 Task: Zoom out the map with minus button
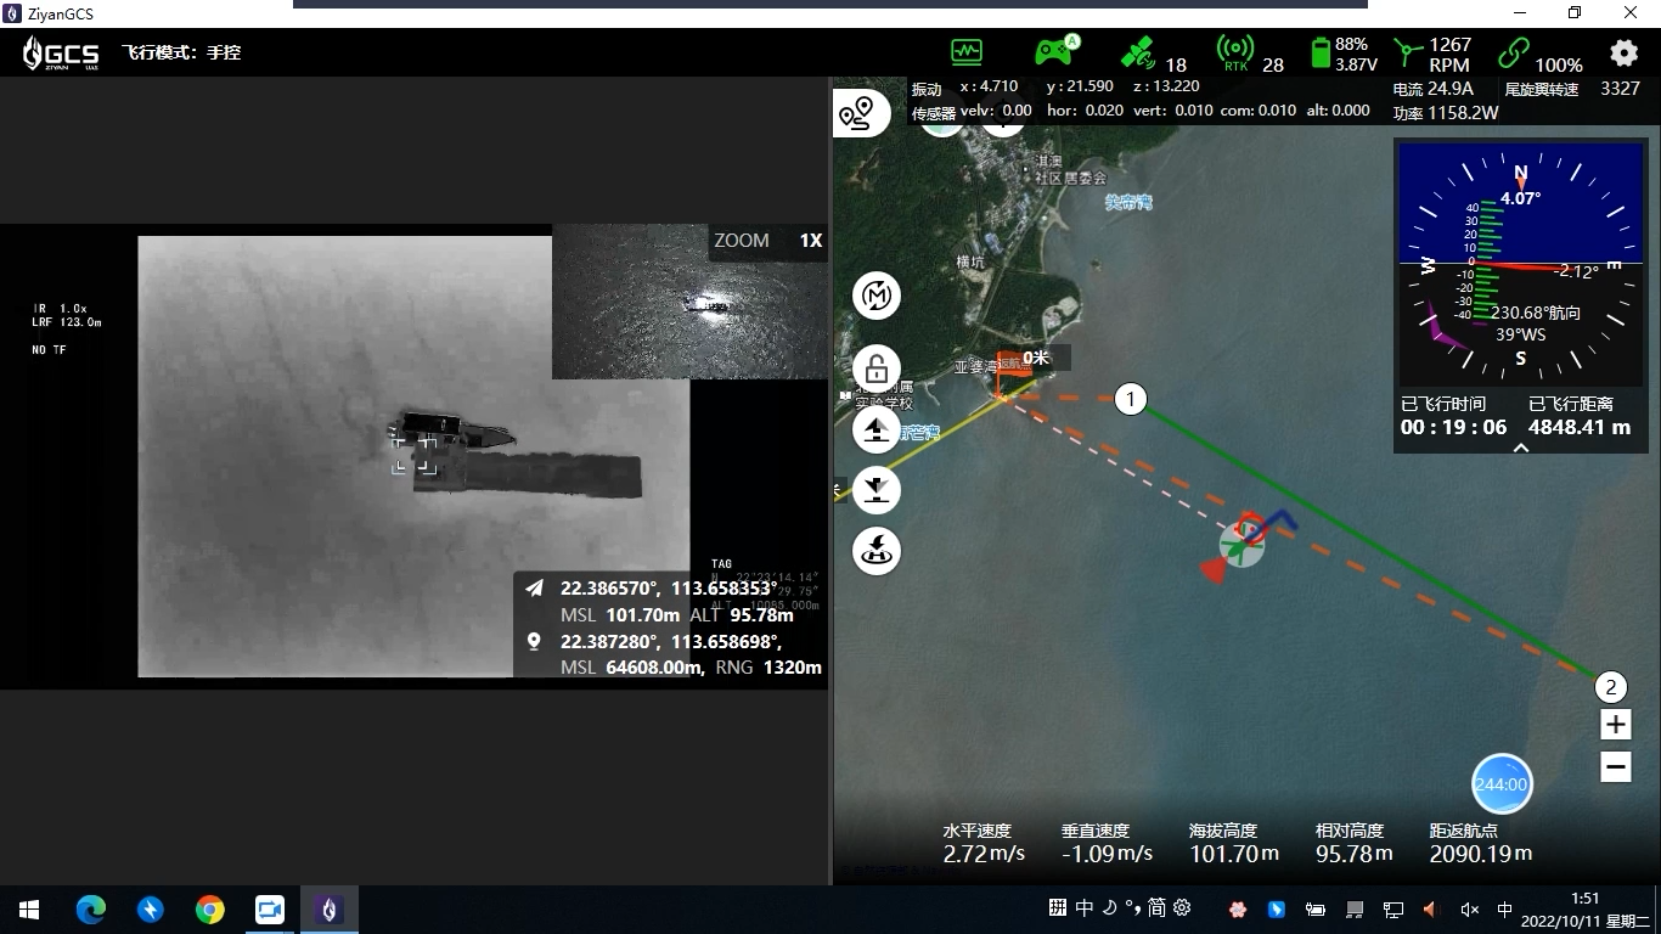point(1615,767)
